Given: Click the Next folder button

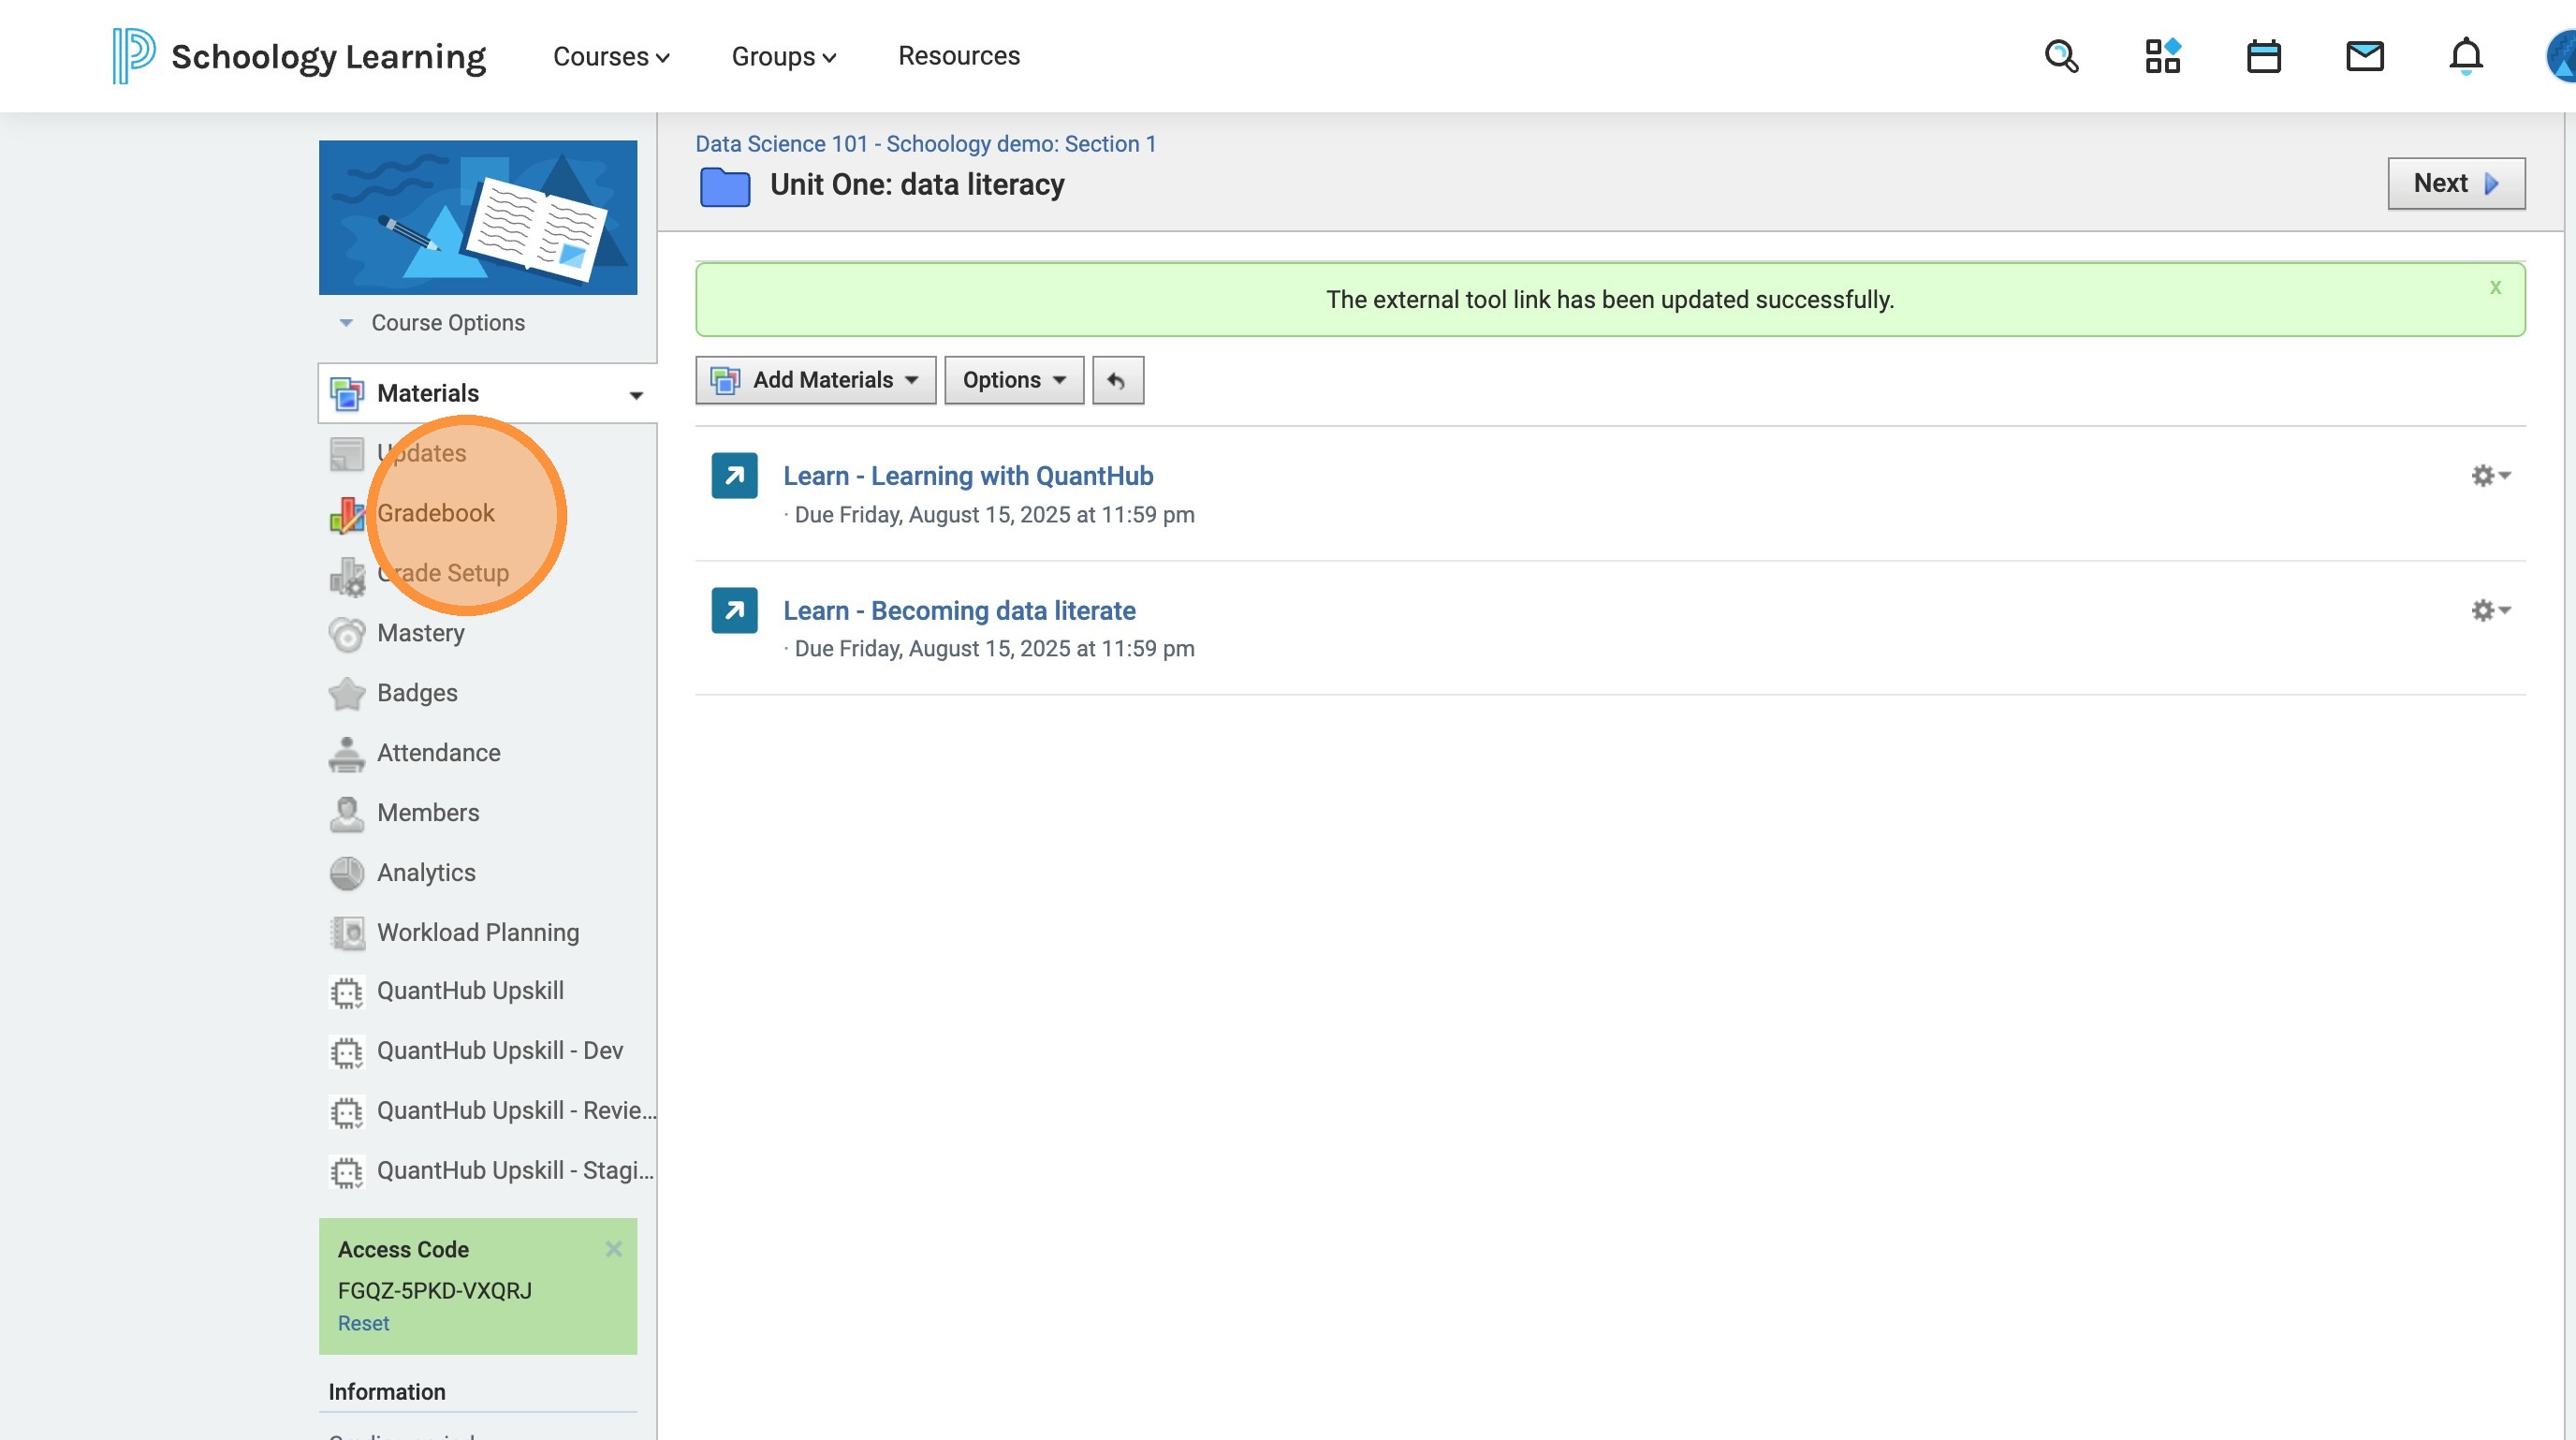Looking at the screenshot, I should click(2455, 183).
